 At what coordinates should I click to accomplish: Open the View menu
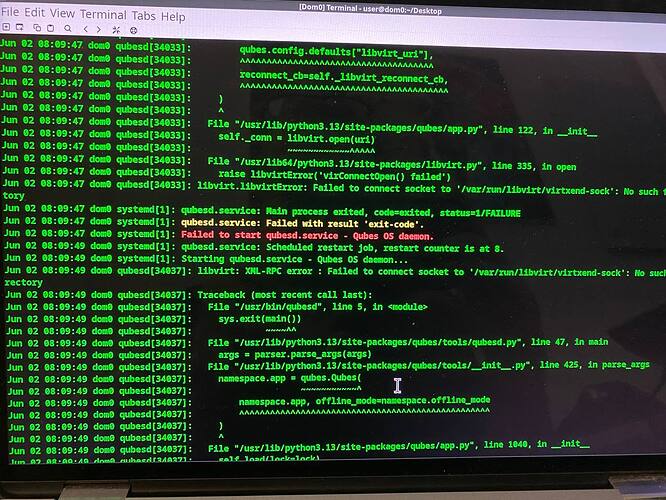coord(62,14)
